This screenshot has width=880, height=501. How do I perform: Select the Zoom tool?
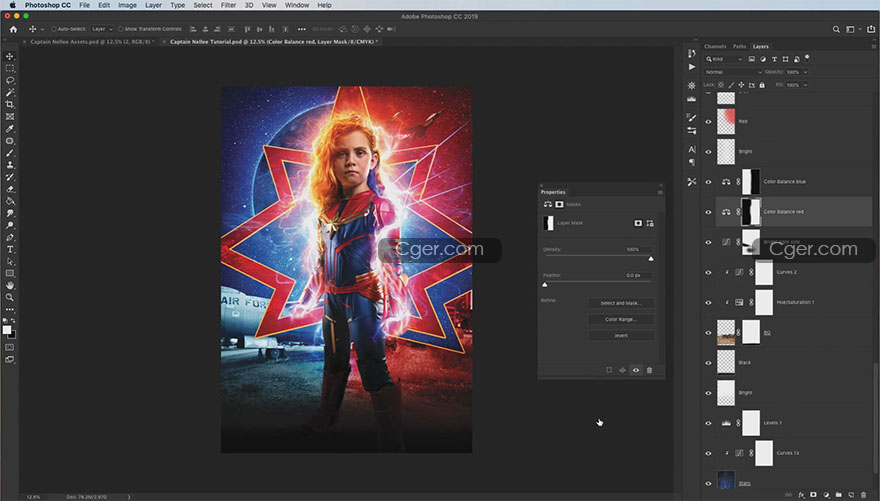pyautogui.click(x=10, y=297)
